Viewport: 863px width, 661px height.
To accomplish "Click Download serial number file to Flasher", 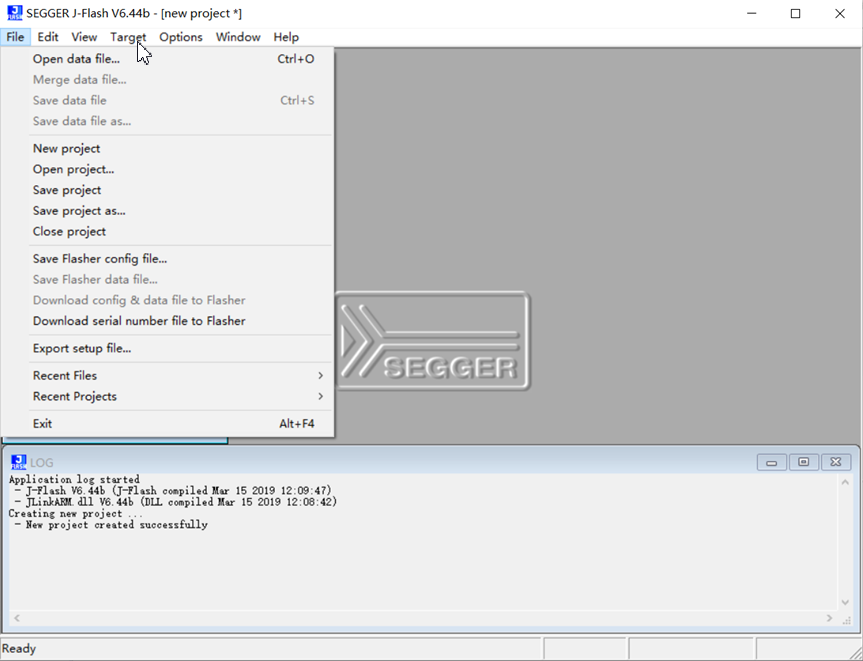I will [138, 320].
